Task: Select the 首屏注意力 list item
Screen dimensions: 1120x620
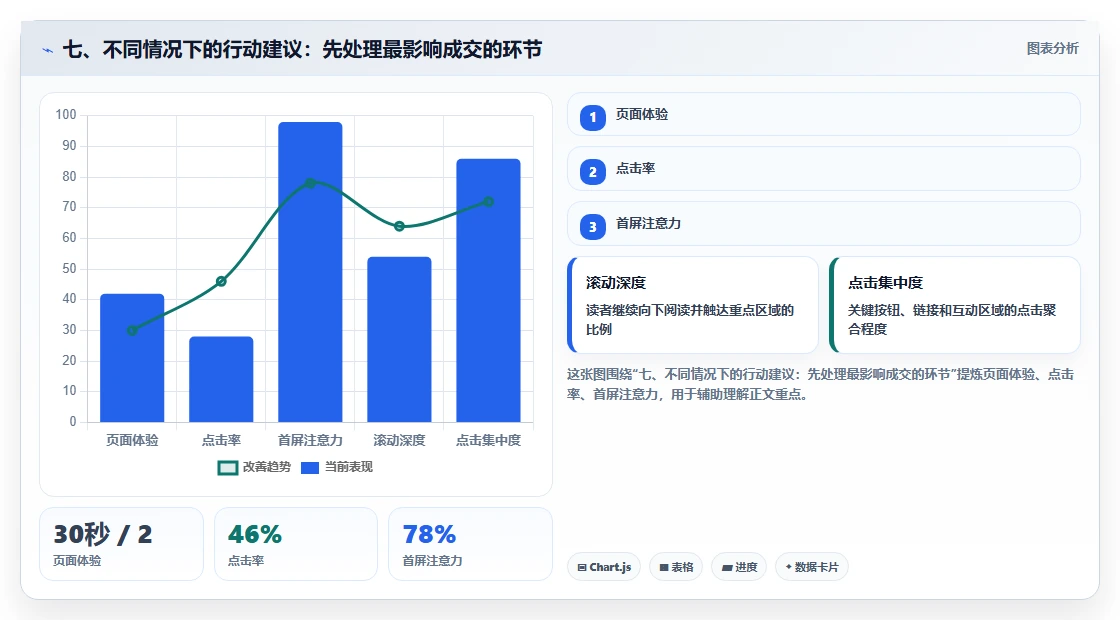Action: click(x=824, y=224)
